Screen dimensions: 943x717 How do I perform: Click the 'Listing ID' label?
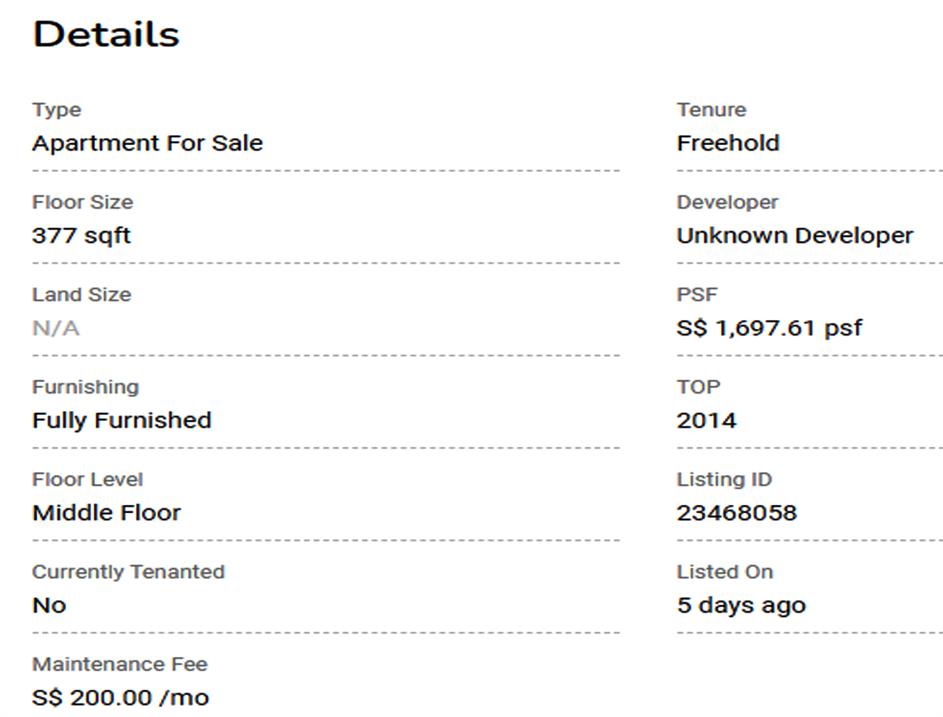tap(724, 479)
